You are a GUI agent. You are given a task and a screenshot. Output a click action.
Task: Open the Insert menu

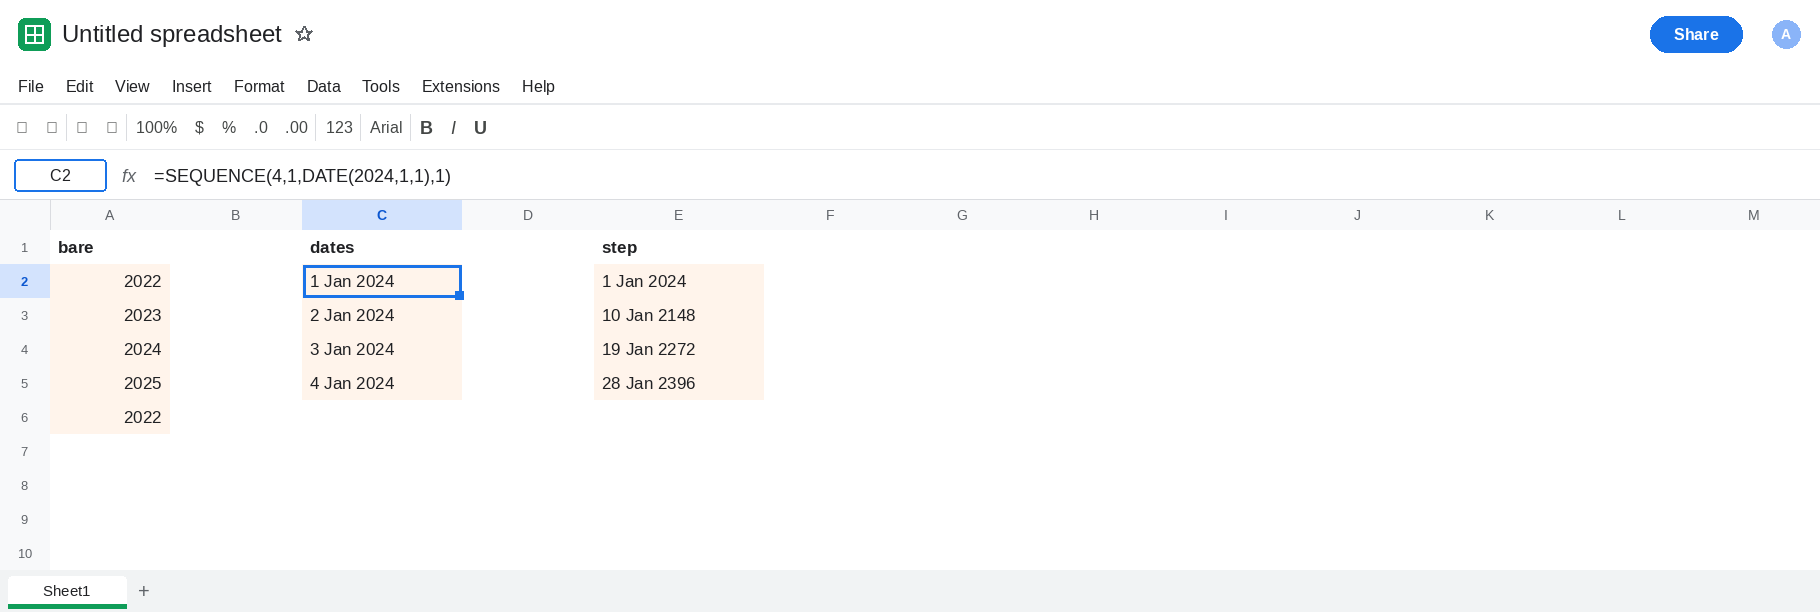click(x=191, y=87)
